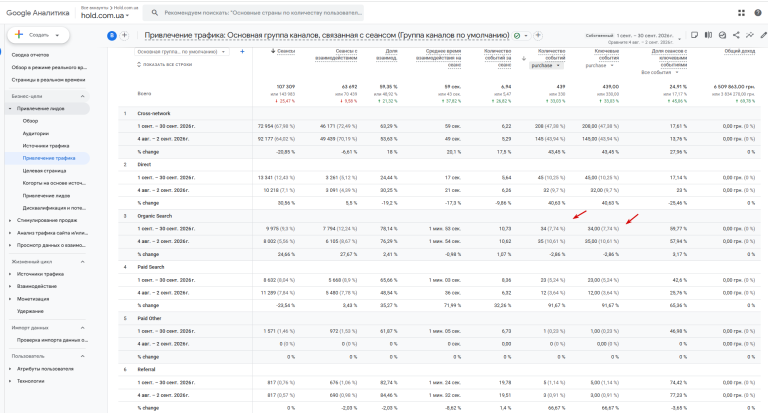Click sort arrow beside Количество событий header
The image size is (768, 413).
click(524, 58)
